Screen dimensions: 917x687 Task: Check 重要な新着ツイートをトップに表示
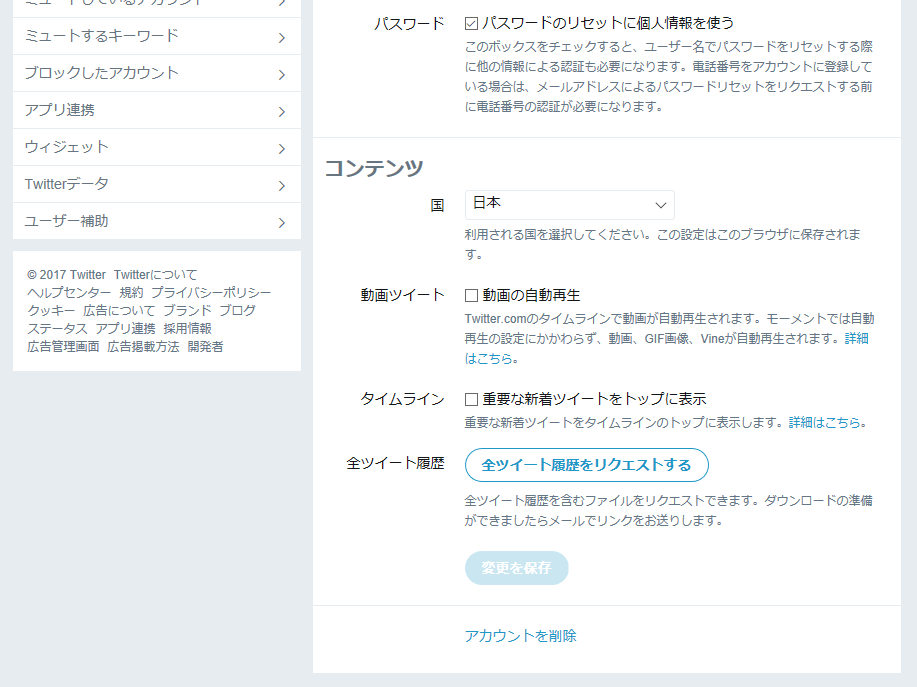[x=470, y=397]
